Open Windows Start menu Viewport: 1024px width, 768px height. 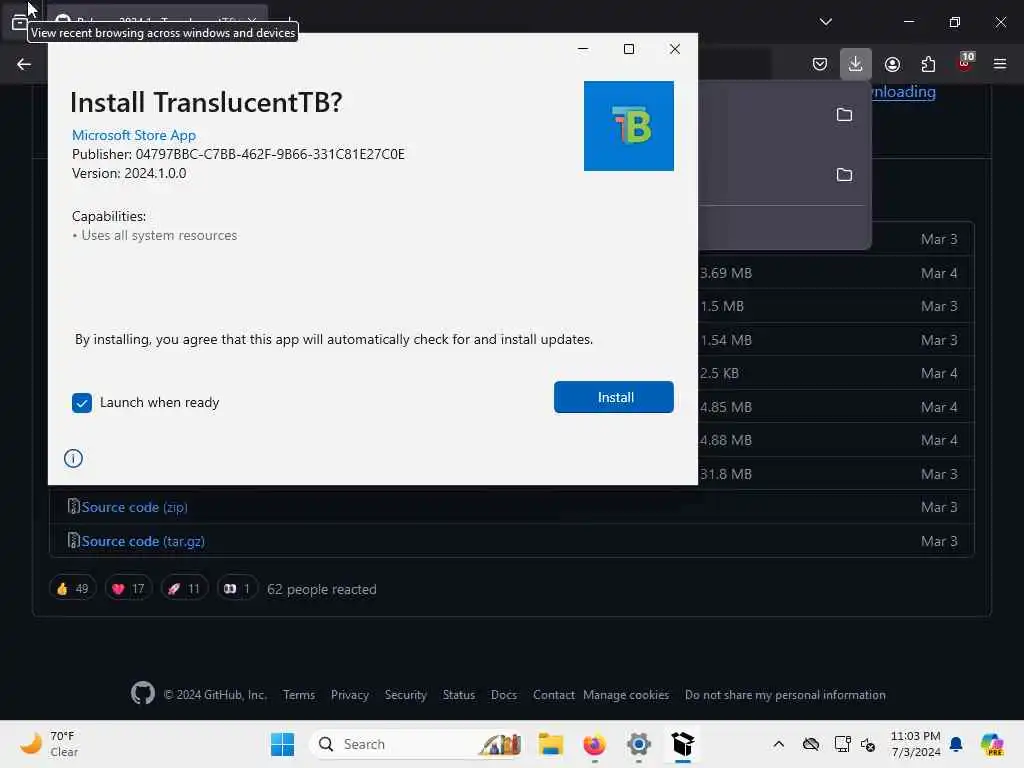282,744
